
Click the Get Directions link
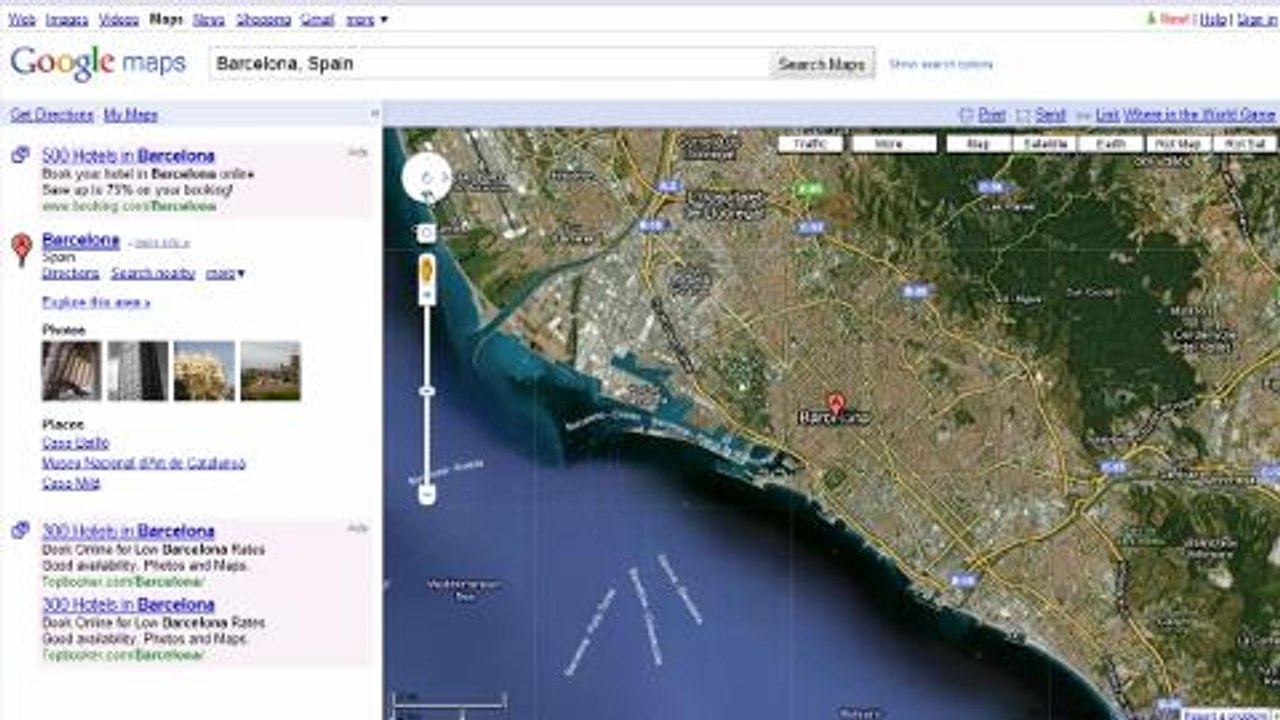point(52,115)
